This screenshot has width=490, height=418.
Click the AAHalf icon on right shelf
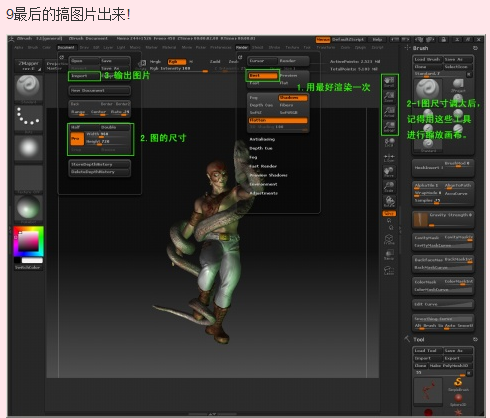(389, 127)
